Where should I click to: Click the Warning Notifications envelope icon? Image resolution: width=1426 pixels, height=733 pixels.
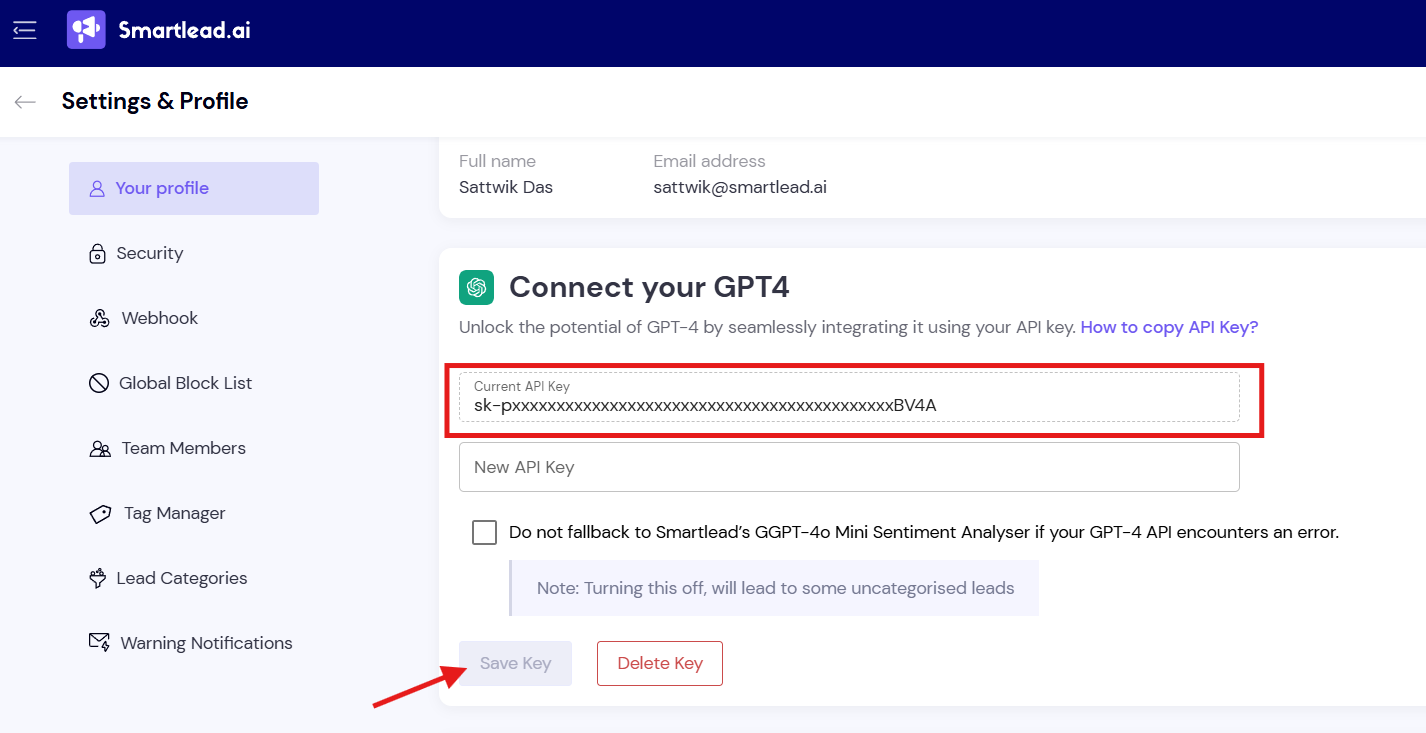[x=99, y=643]
